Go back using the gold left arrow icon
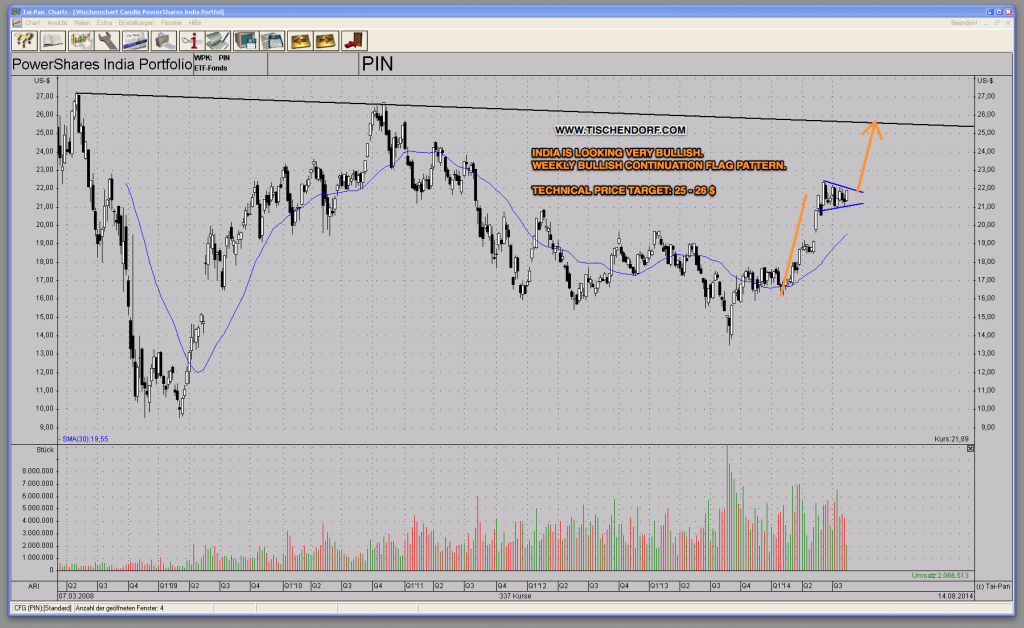 click(302, 40)
